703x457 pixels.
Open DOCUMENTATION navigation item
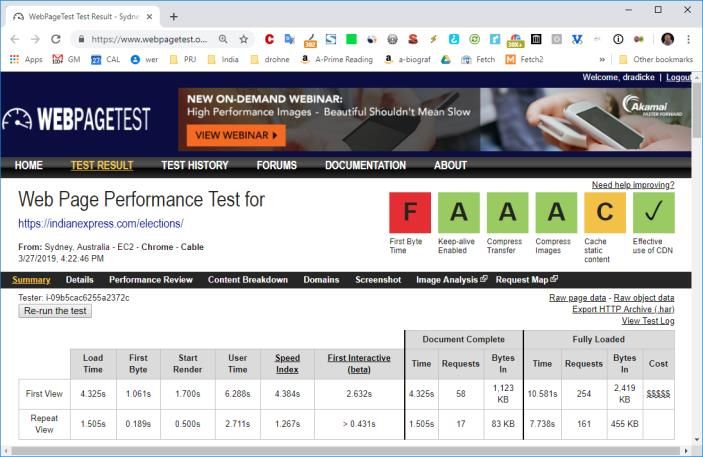click(365, 165)
